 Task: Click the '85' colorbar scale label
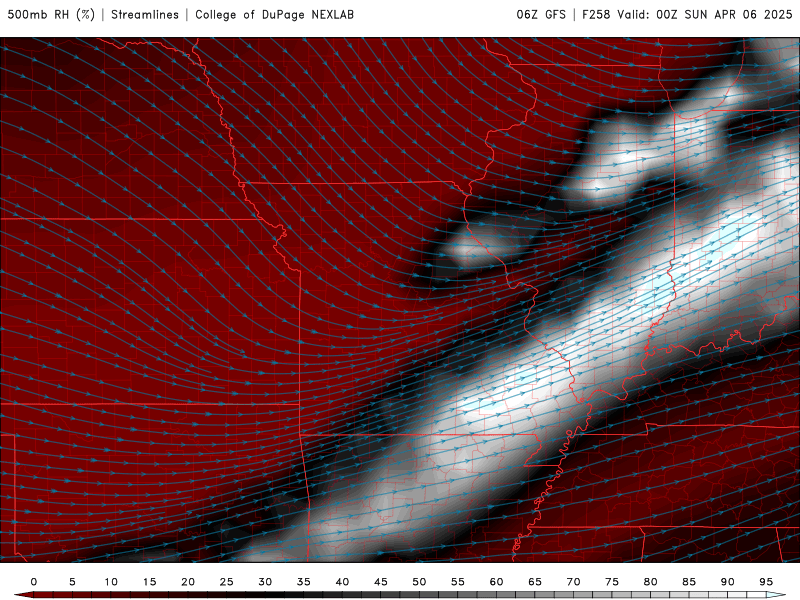click(689, 582)
